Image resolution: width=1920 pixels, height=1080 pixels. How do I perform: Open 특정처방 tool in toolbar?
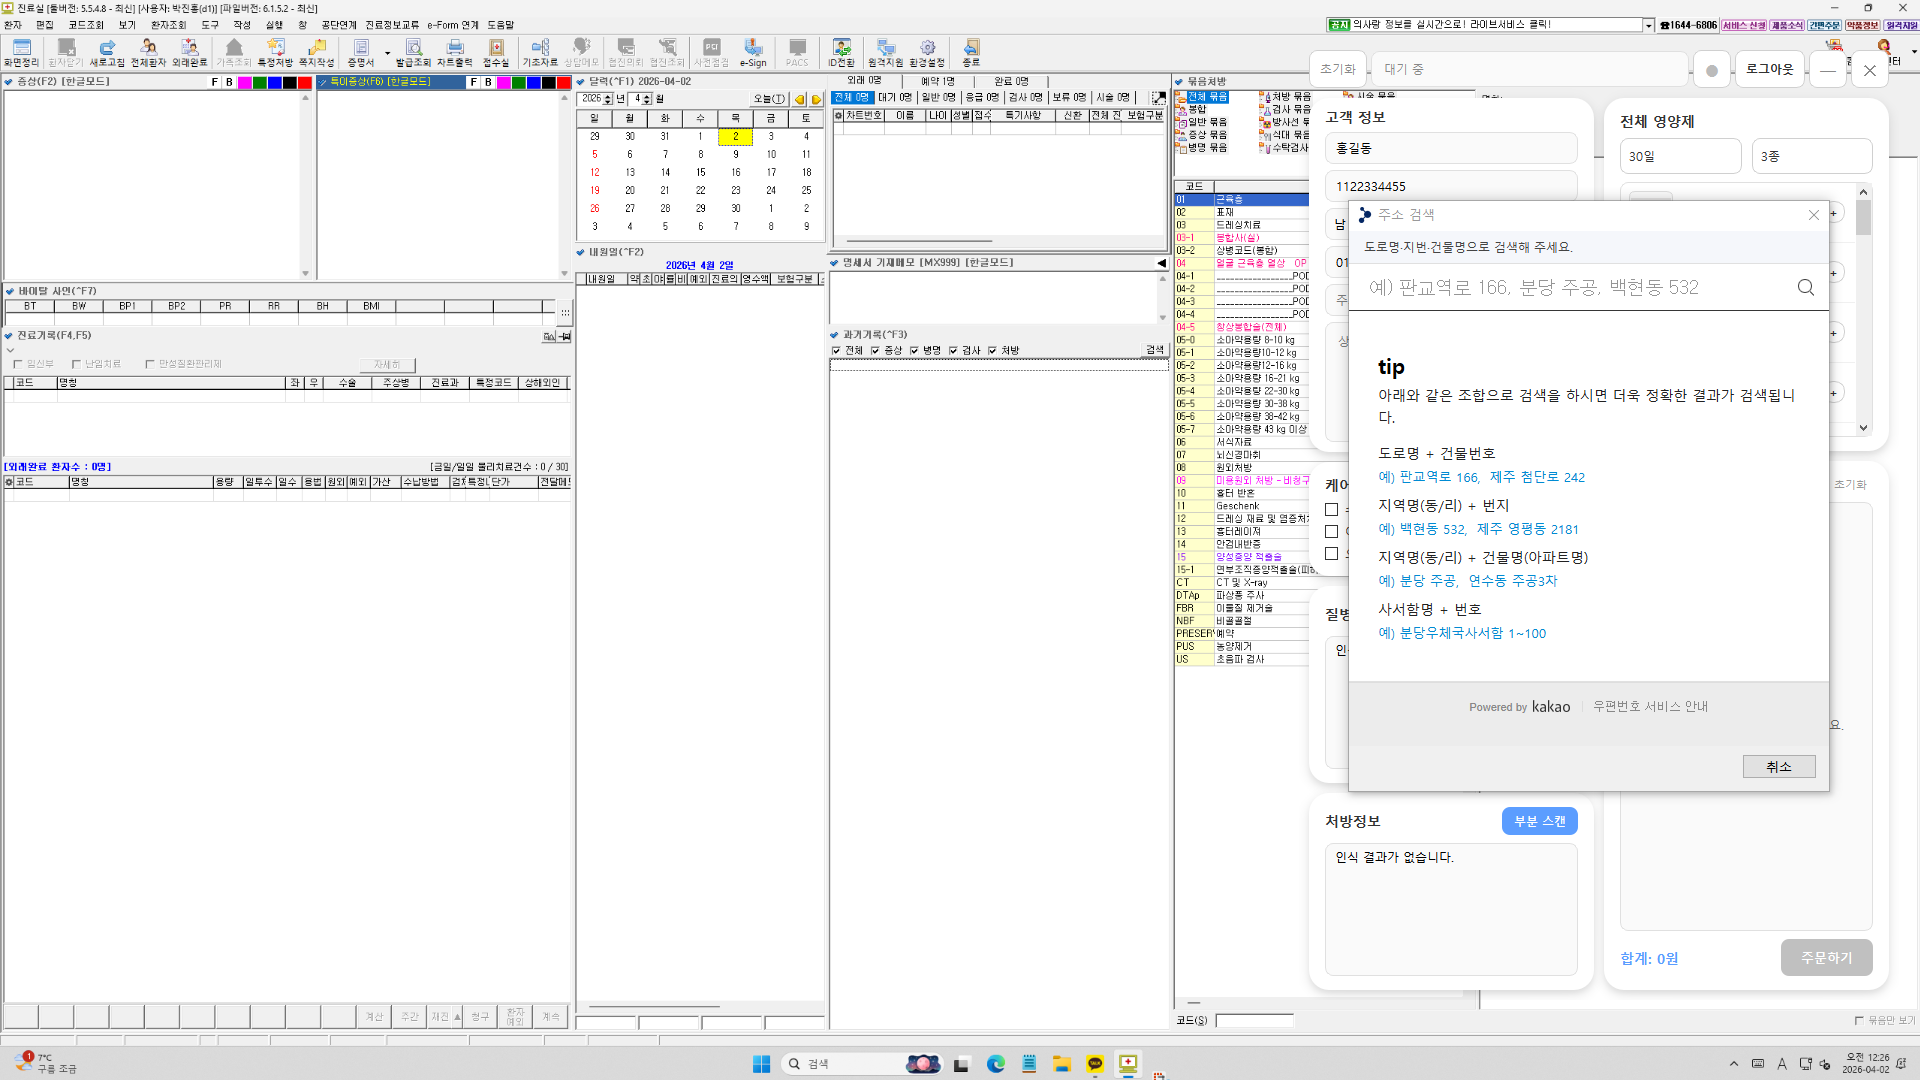click(x=275, y=53)
